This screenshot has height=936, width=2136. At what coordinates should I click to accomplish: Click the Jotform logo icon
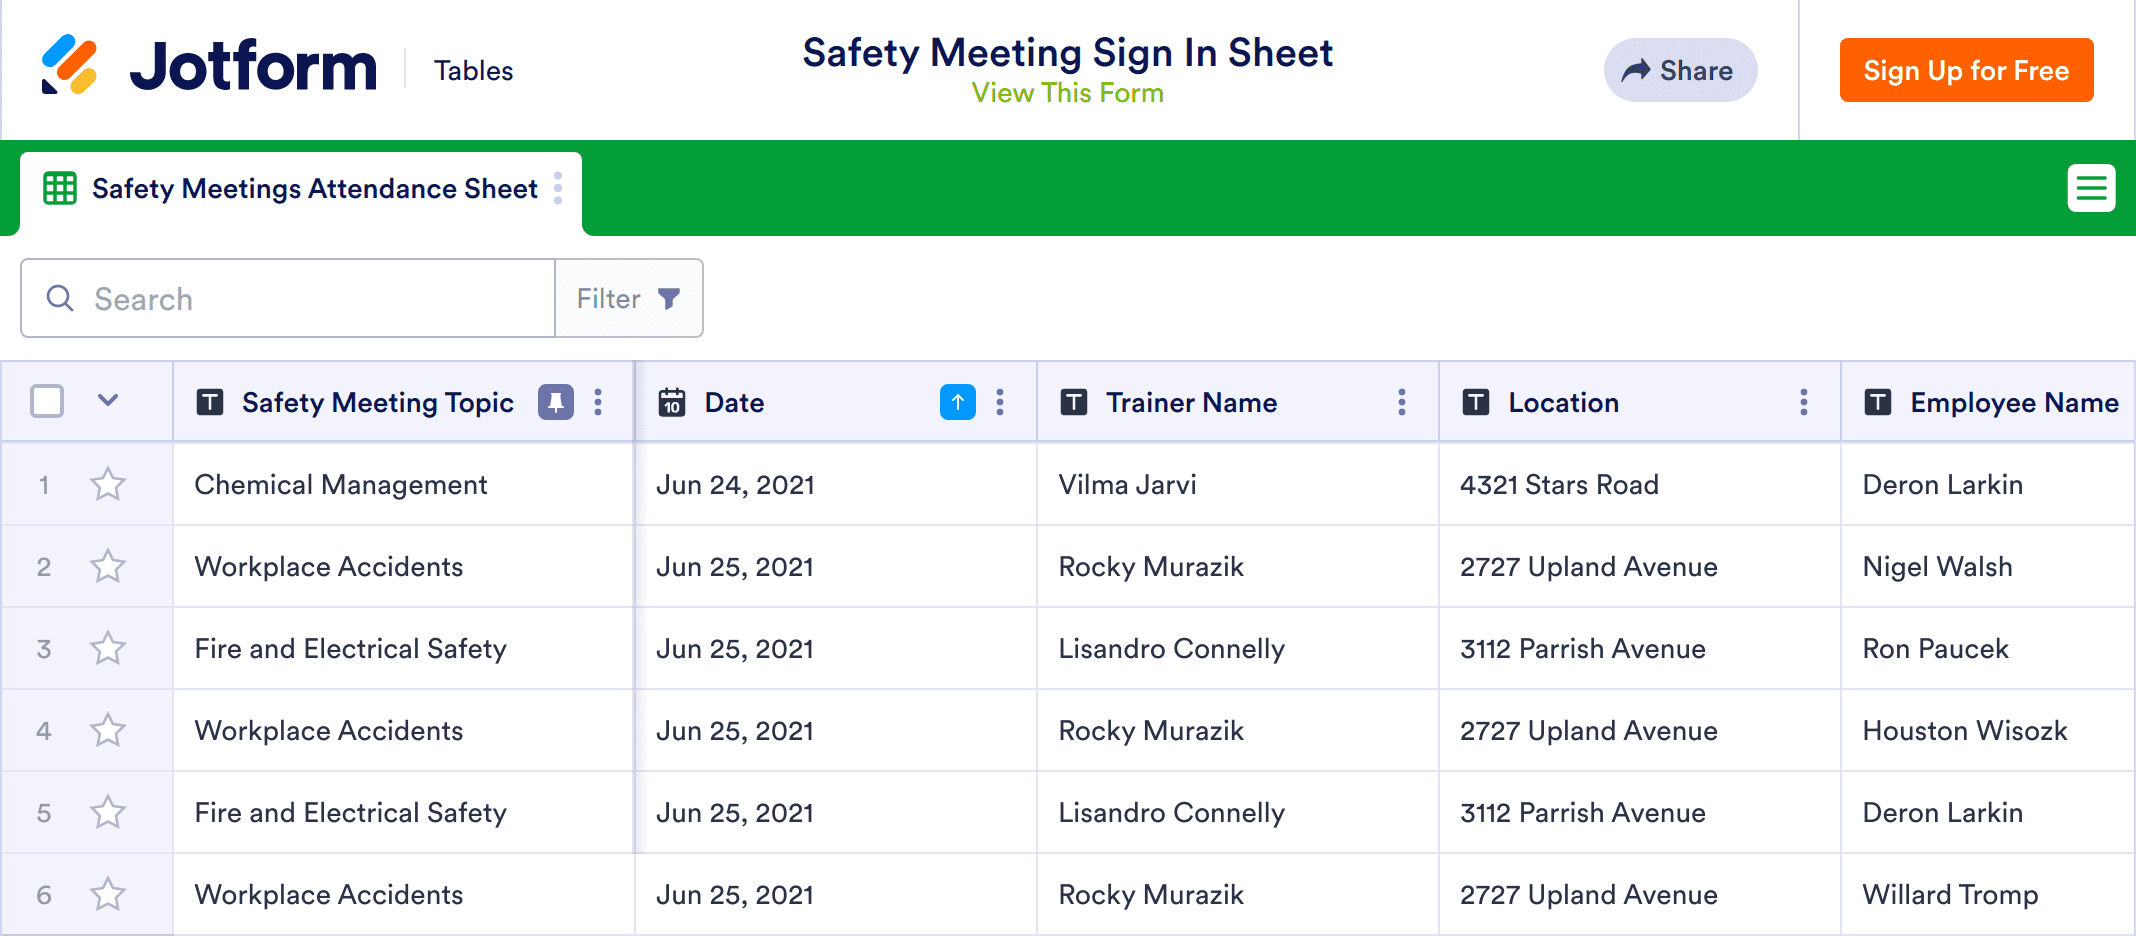click(69, 65)
